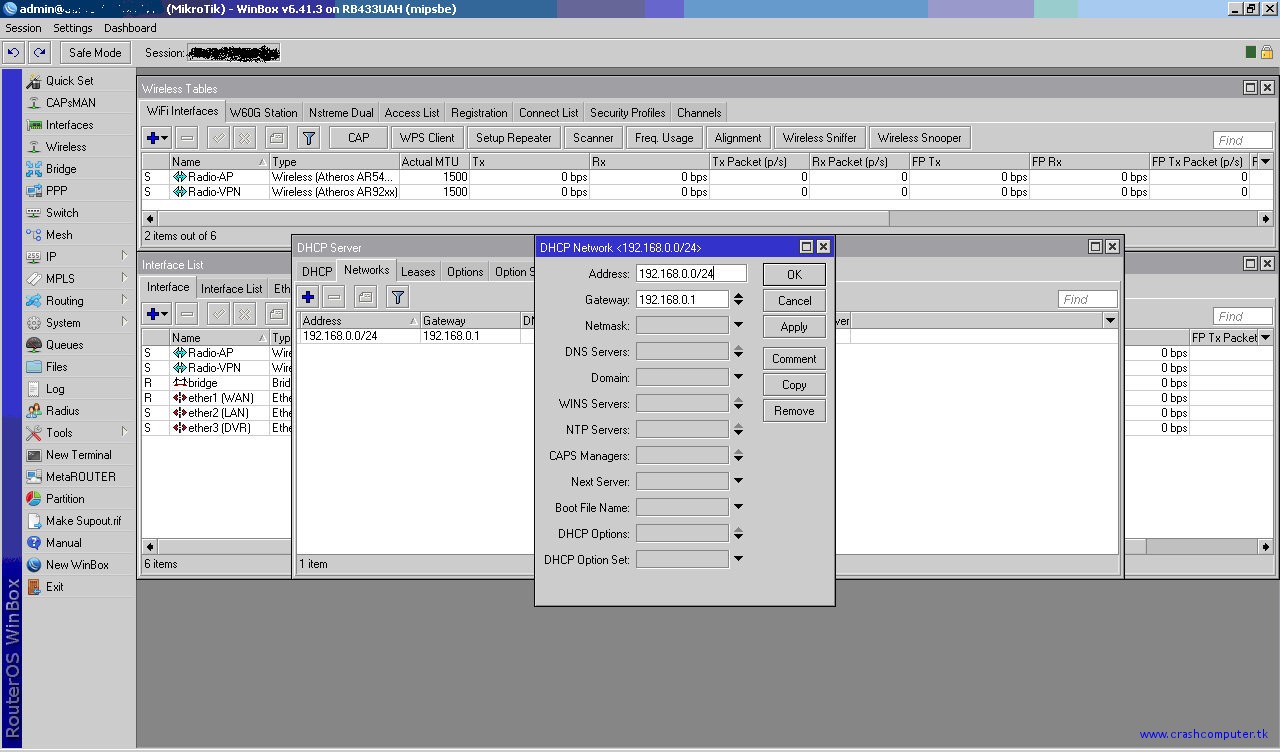
Task: Go to PPP in the sidebar
Action: pyautogui.click(x=56, y=191)
